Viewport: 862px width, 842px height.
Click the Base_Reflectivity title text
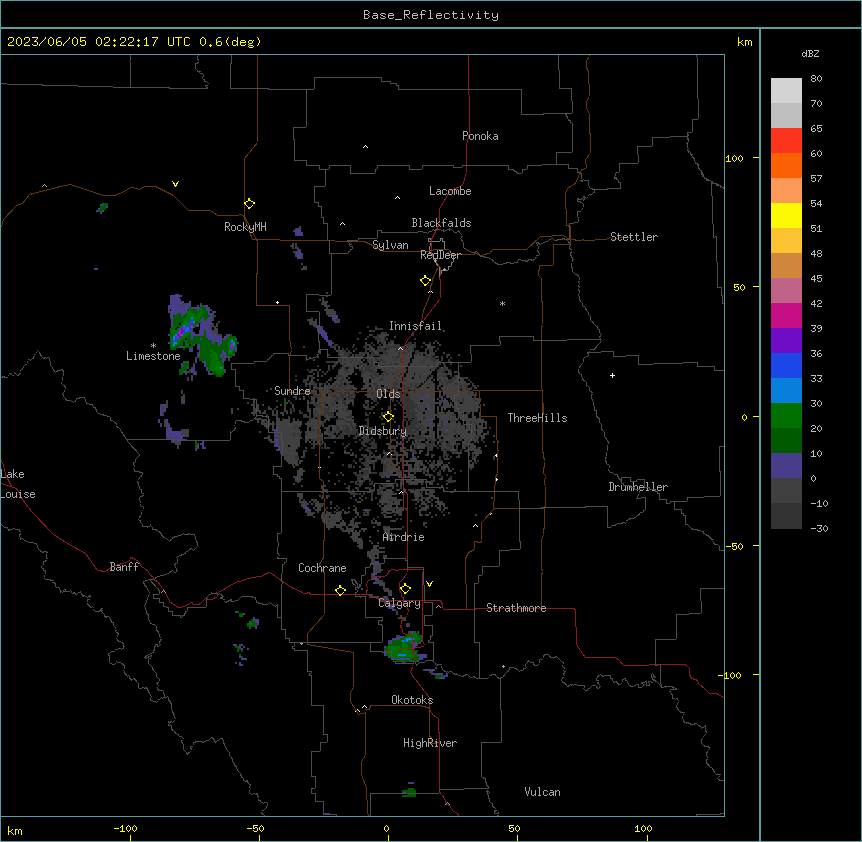tap(431, 15)
